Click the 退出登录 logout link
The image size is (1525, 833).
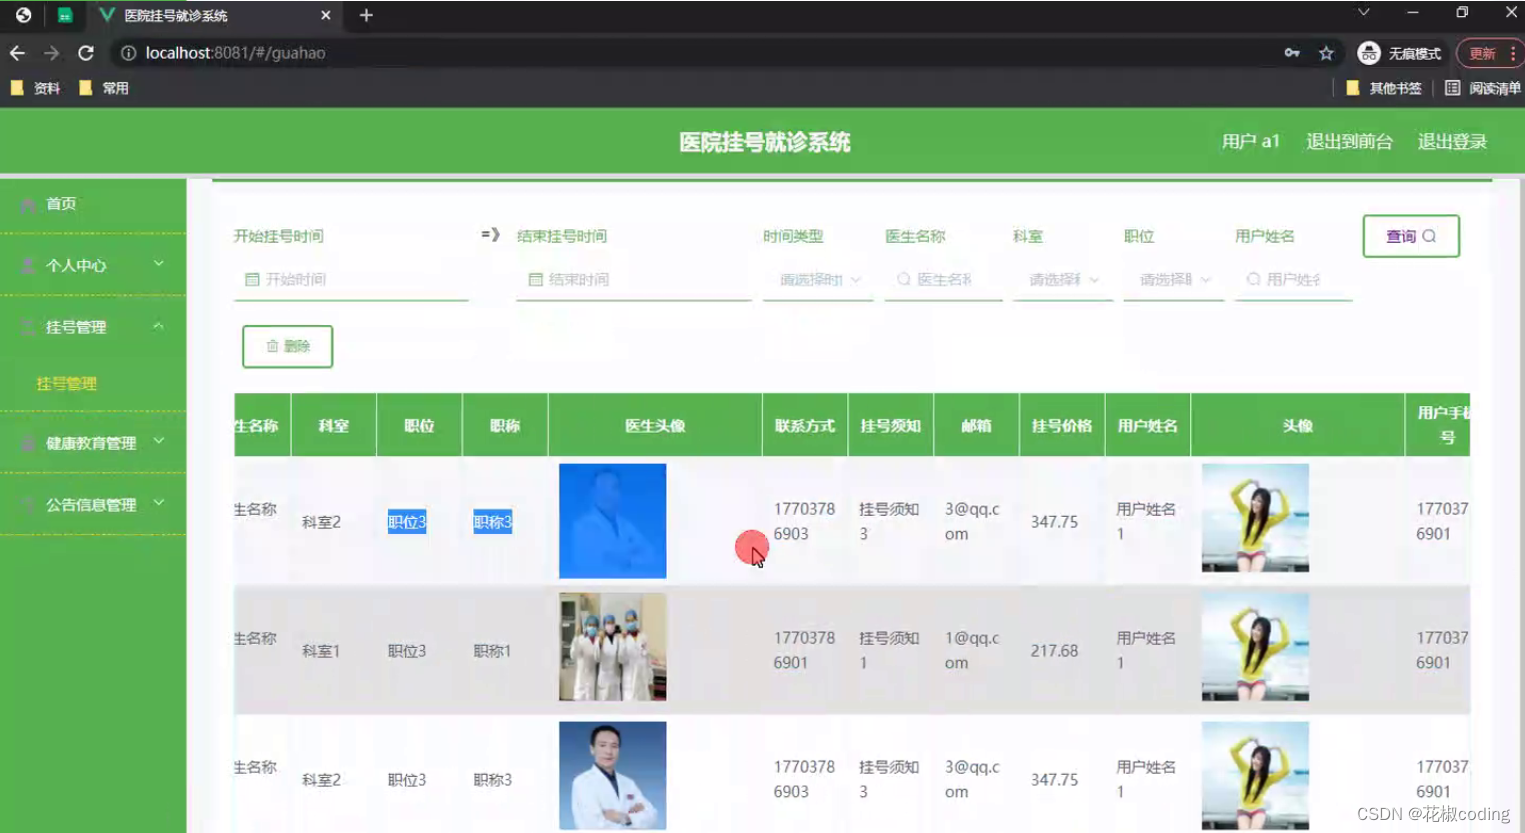click(x=1451, y=141)
